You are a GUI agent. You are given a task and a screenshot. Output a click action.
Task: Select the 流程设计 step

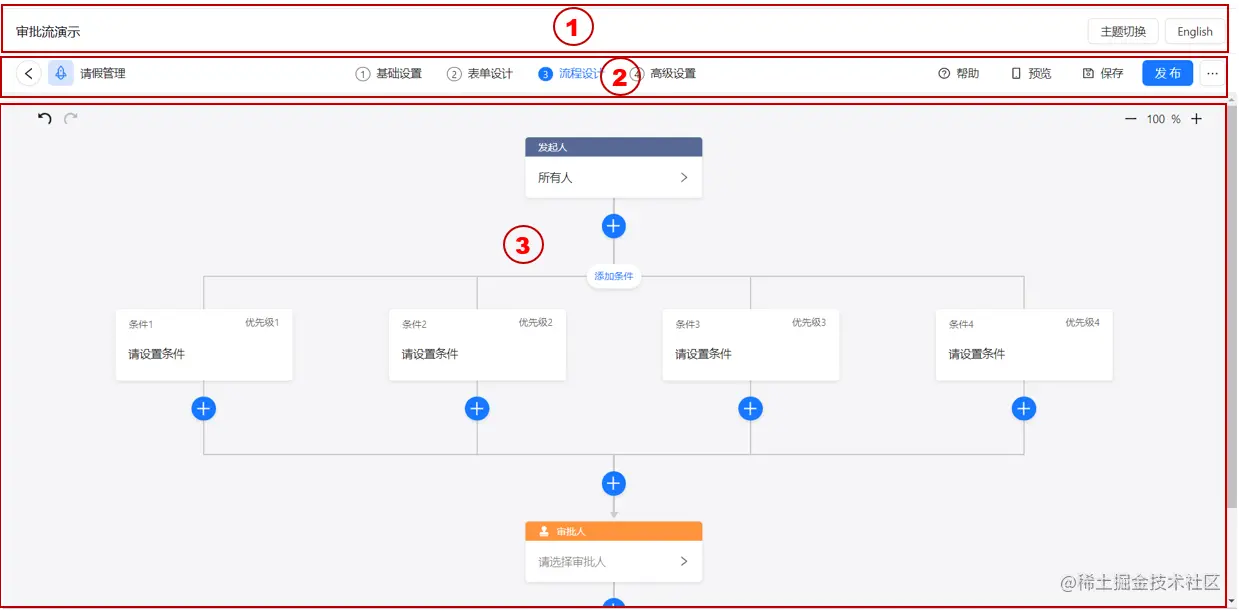pos(571,74)
